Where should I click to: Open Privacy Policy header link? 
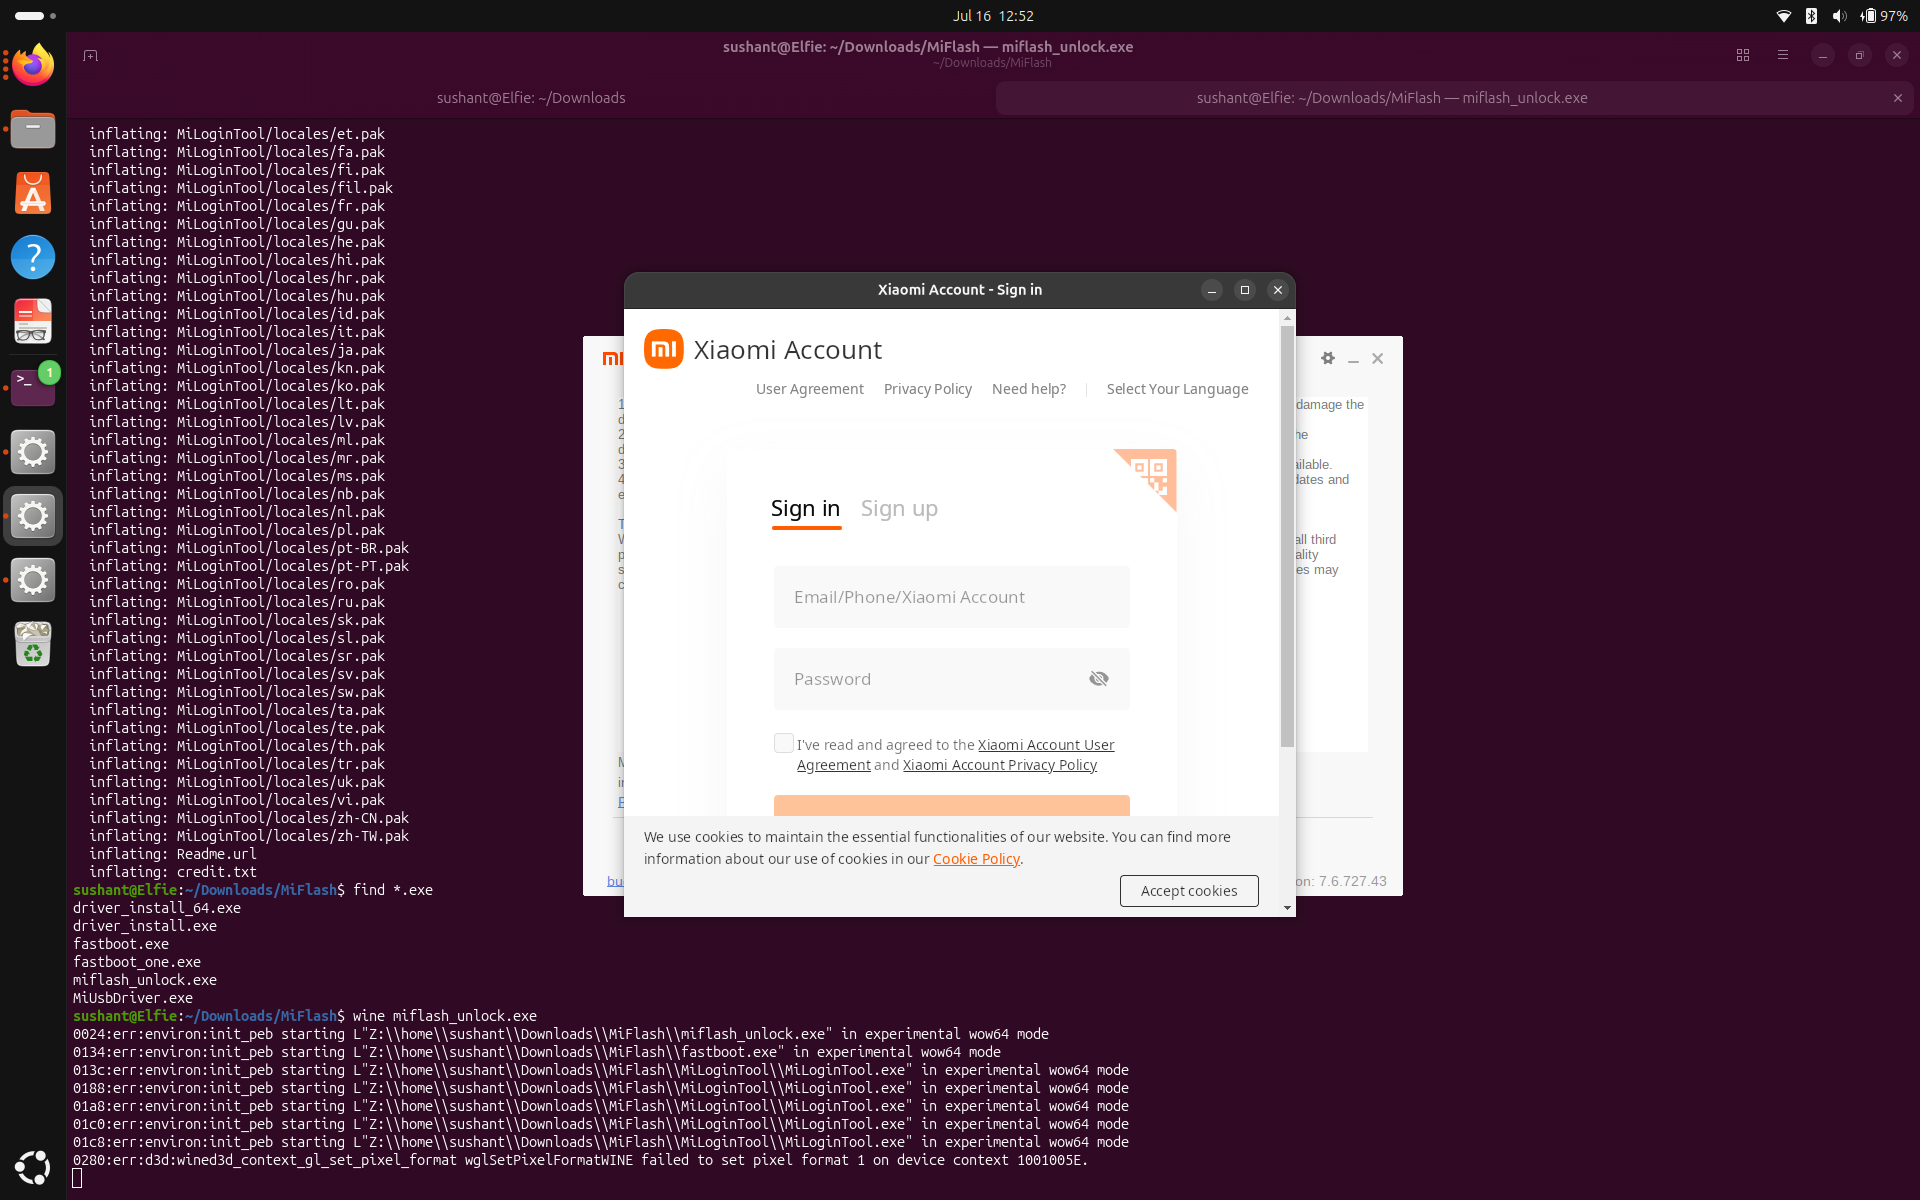pos(928,389)
